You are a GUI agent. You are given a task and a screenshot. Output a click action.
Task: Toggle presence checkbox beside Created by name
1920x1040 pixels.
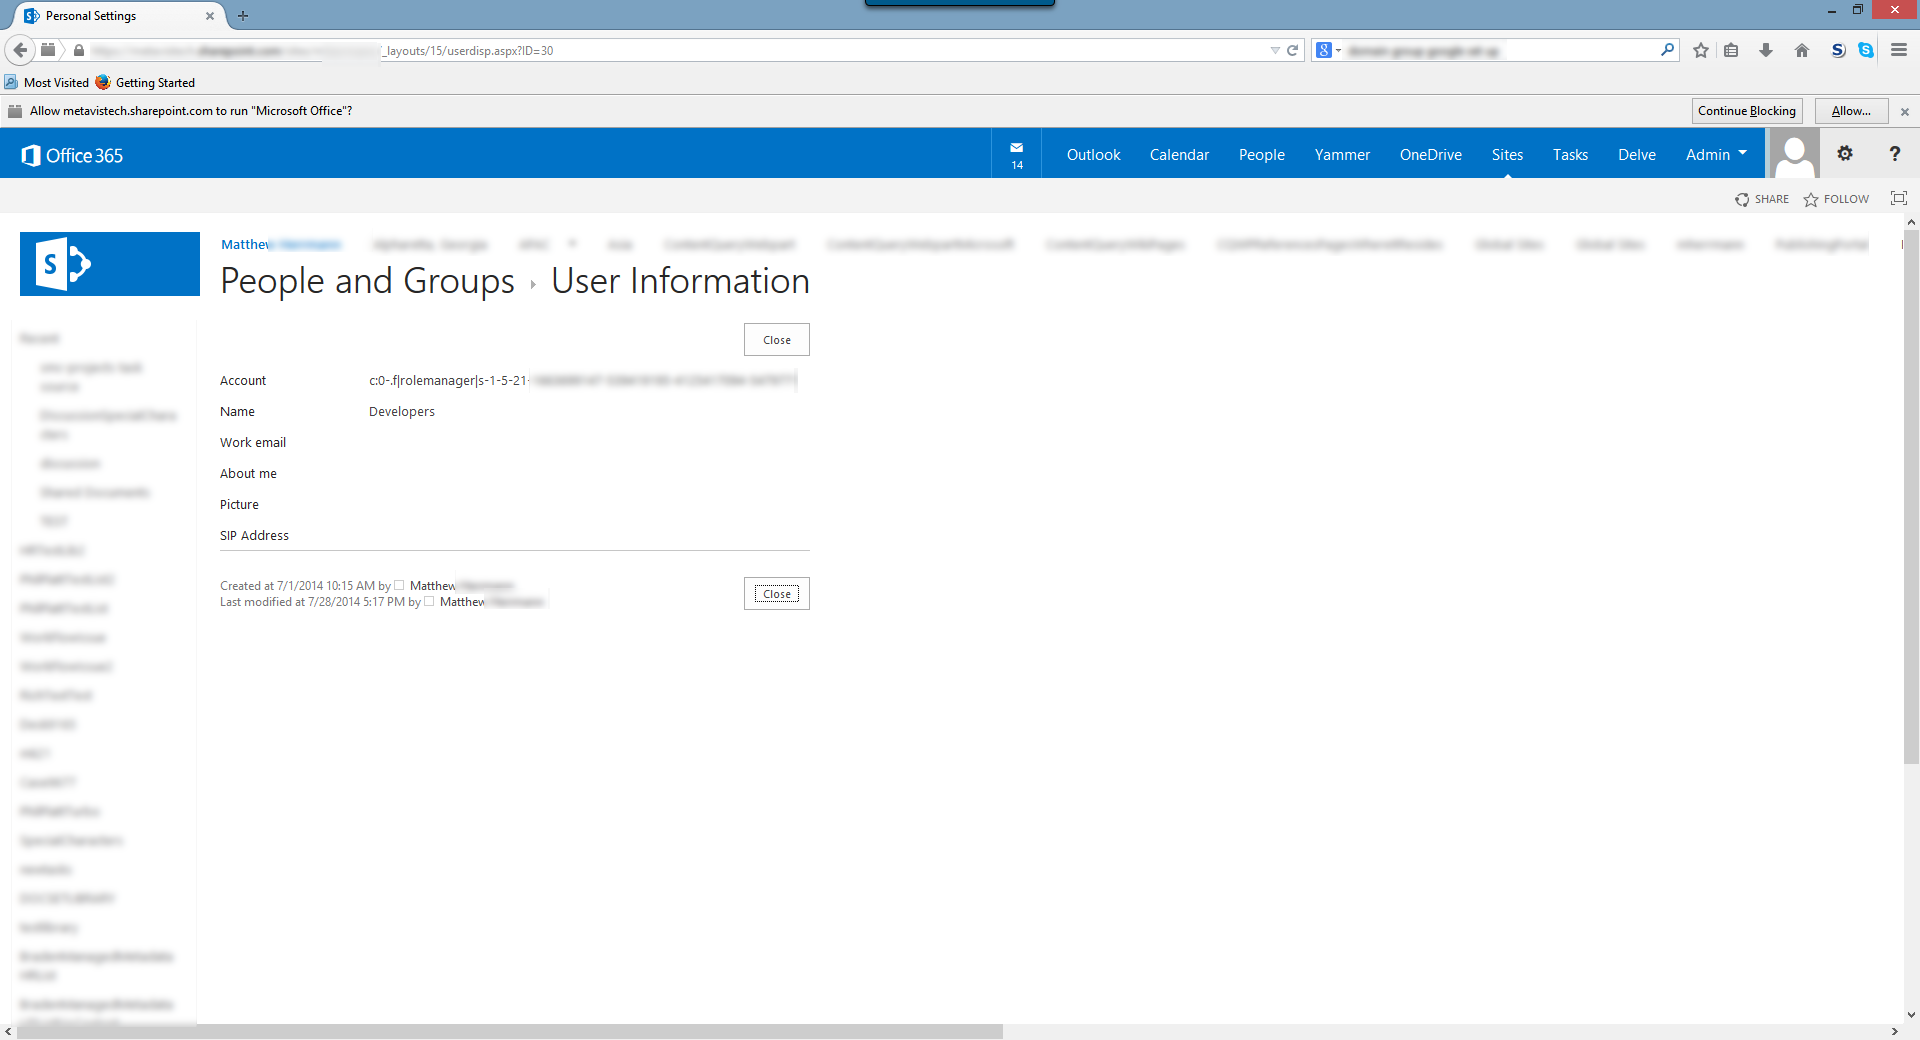click(x=399, y=586)
